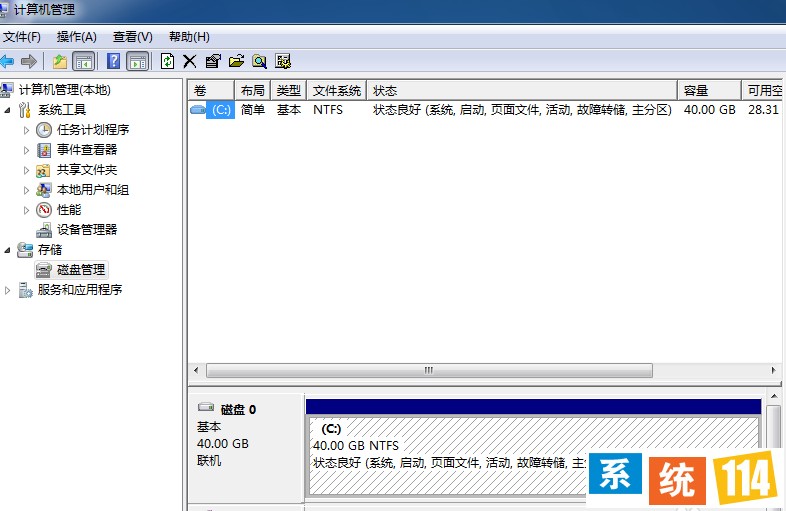Select the 磁盘管理 tree item

81,270
